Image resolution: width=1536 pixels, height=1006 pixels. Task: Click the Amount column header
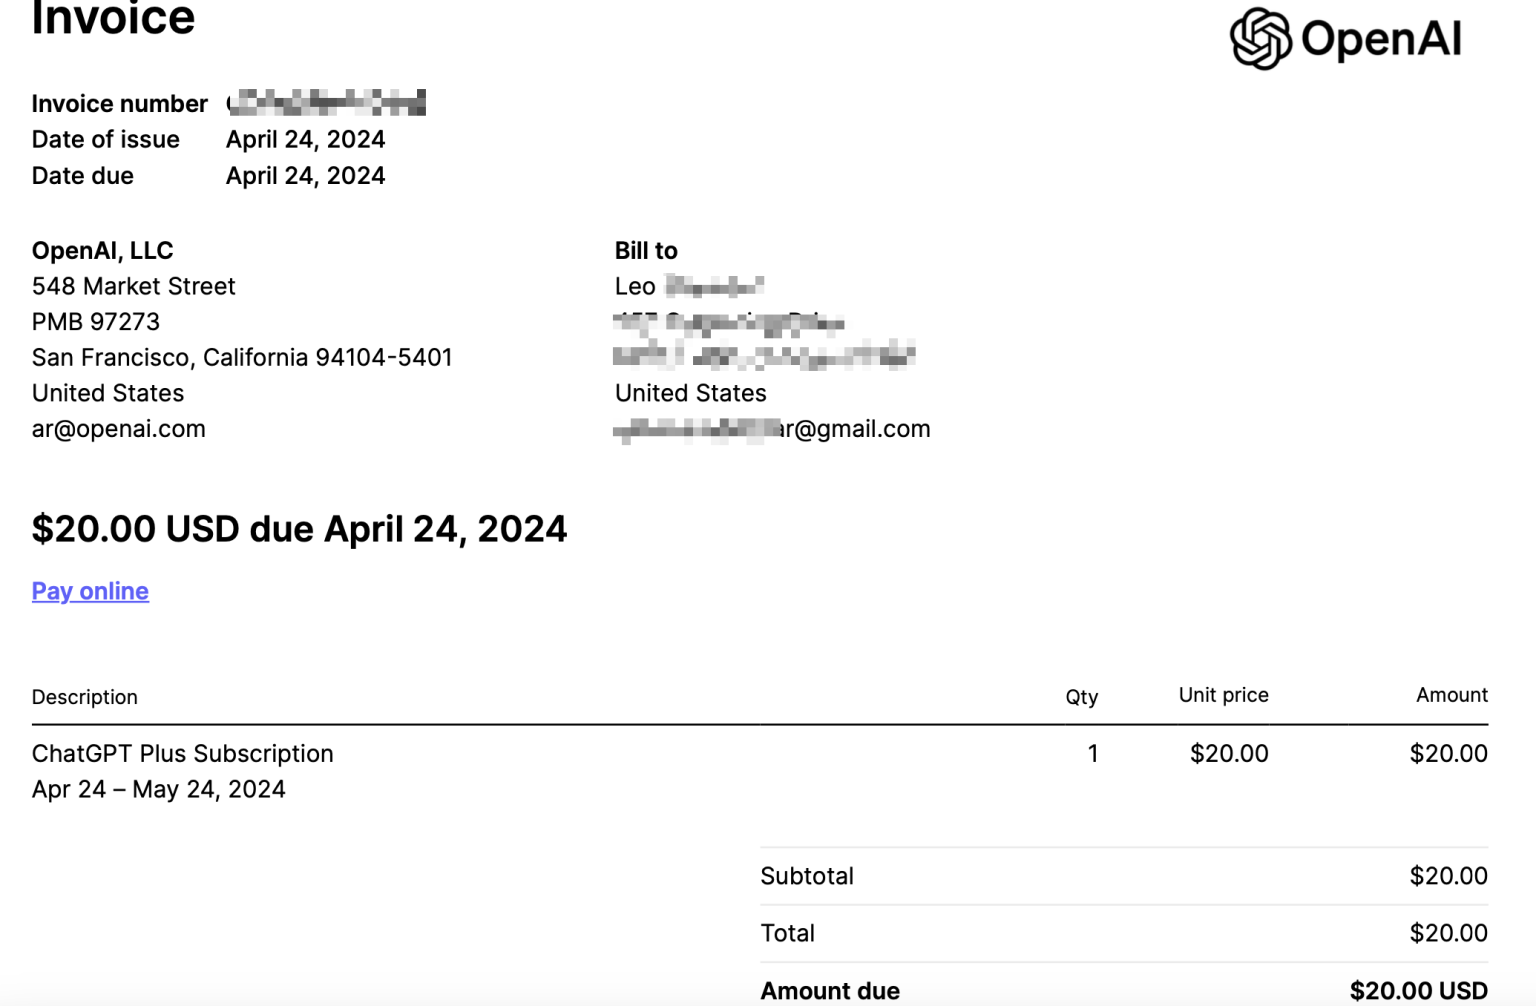[1451, 695]
